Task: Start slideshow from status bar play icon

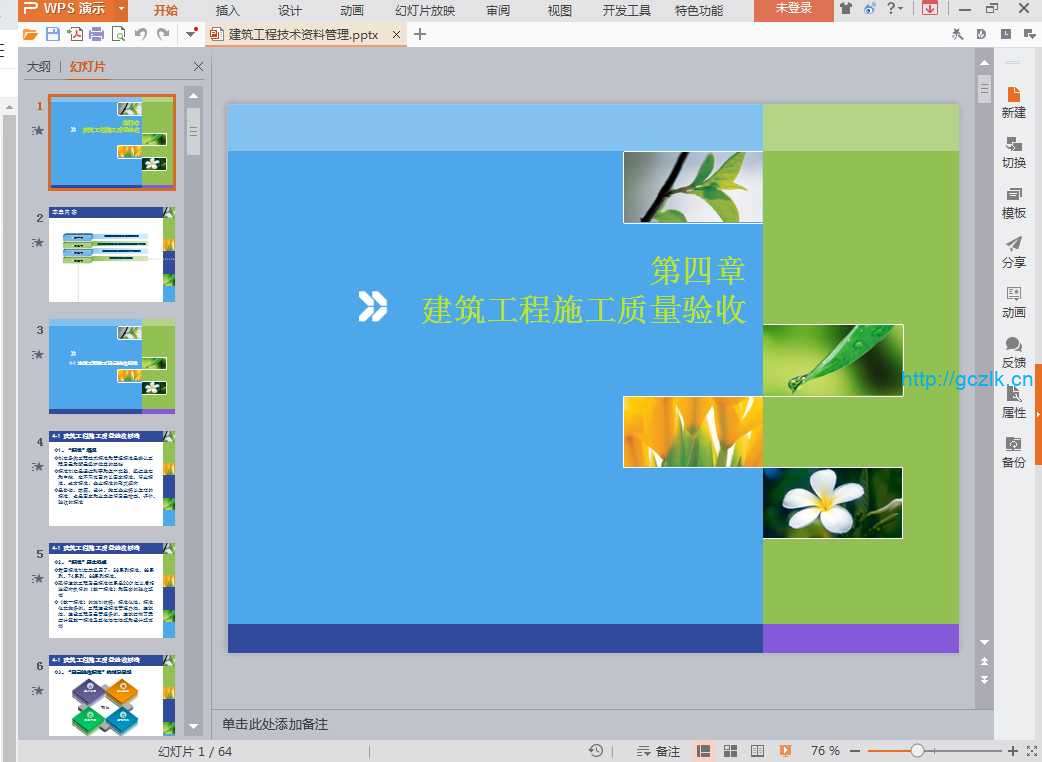Action: (785, 751)
